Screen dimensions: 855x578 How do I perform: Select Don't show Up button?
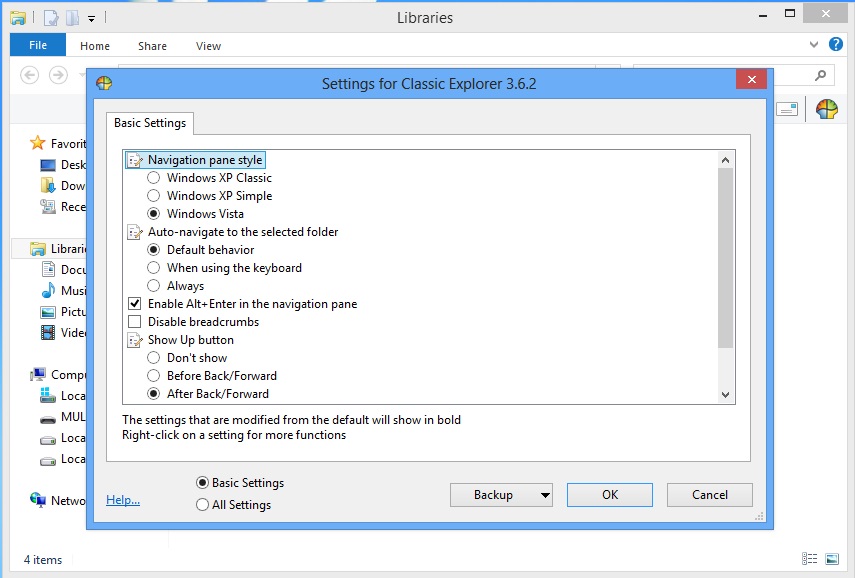pyautogui.click(x=154, y=358)
